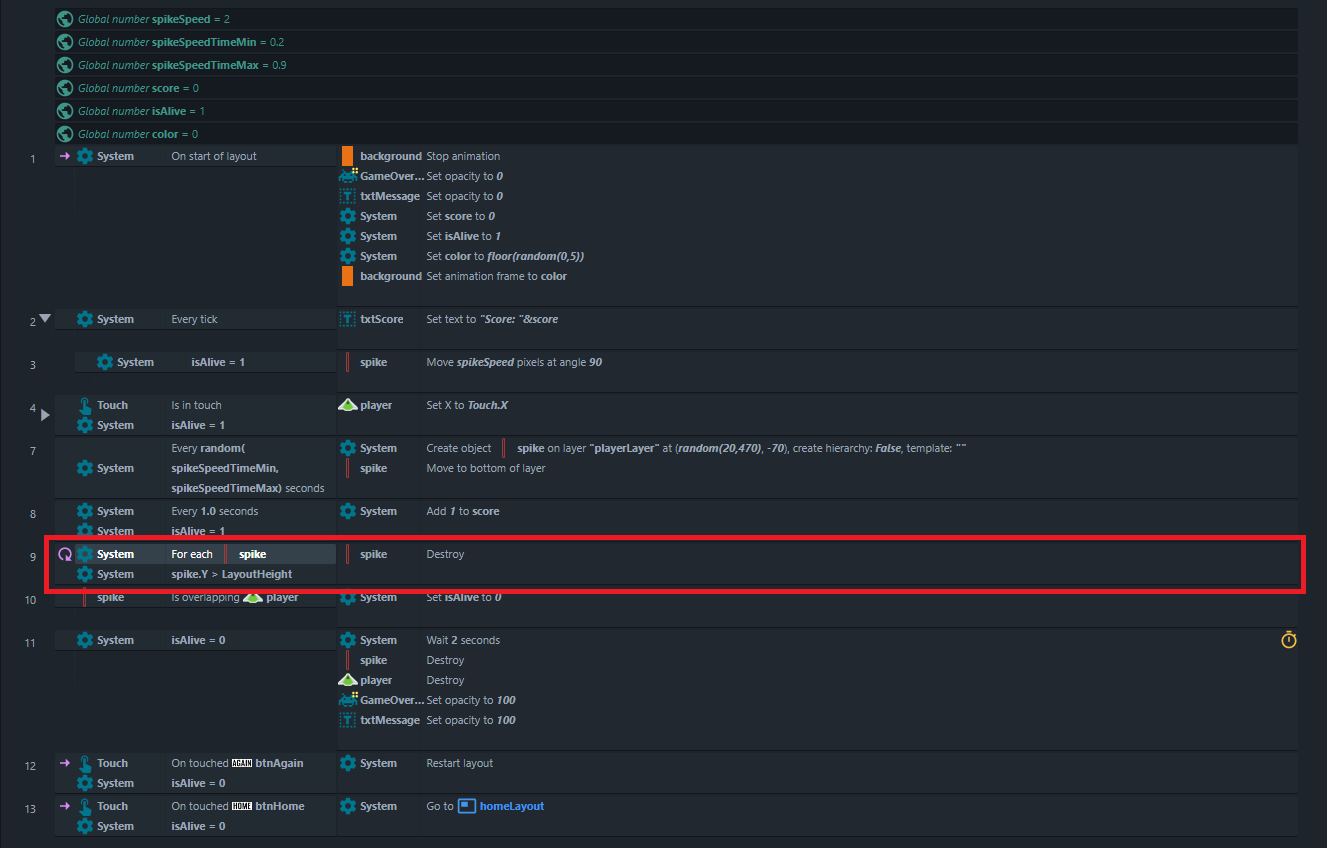Expand event 4 using its right triangle
The image size is (1327, 848).
pos(44,414)
